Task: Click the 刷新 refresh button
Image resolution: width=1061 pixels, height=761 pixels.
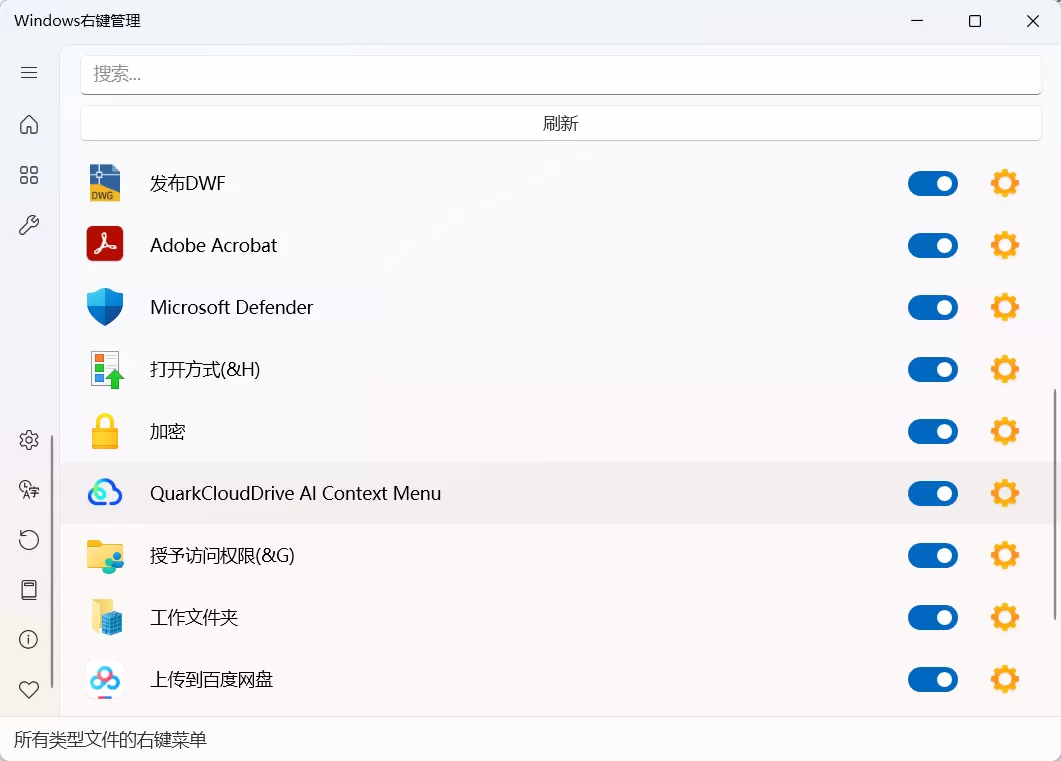Action: 560,122
